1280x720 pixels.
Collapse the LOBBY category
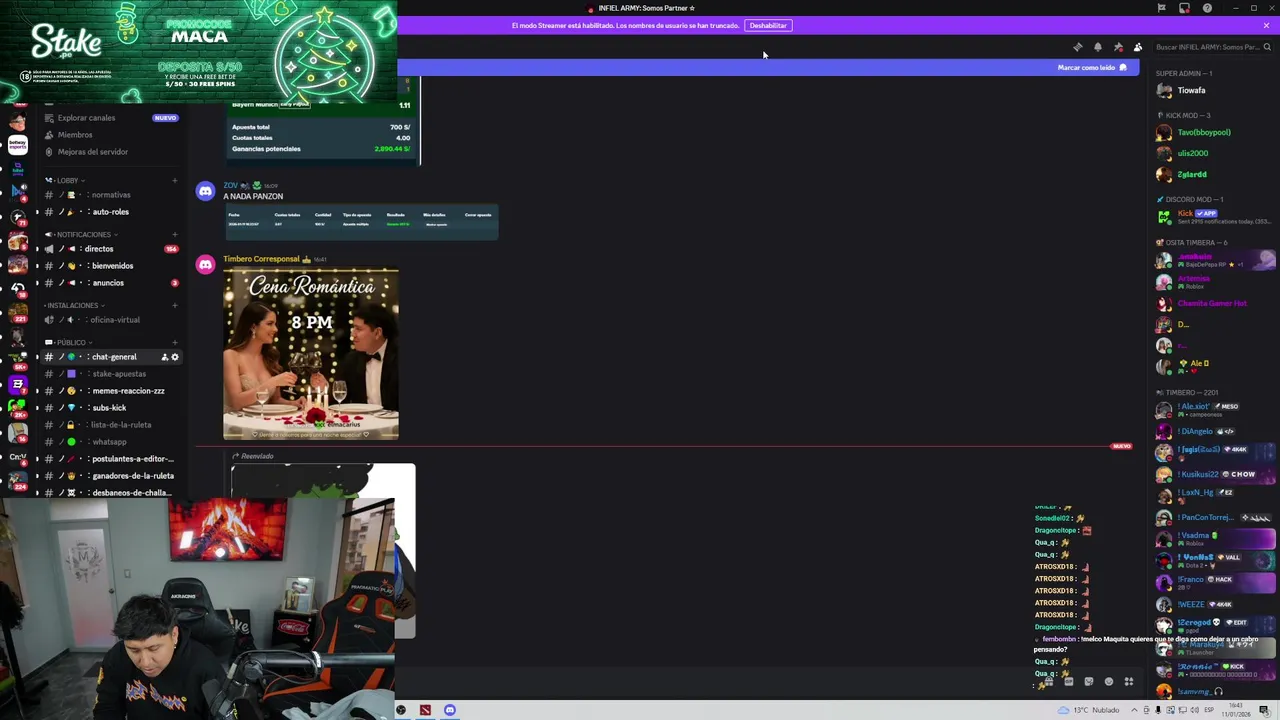pyautogui.click(x=65, y=180)
